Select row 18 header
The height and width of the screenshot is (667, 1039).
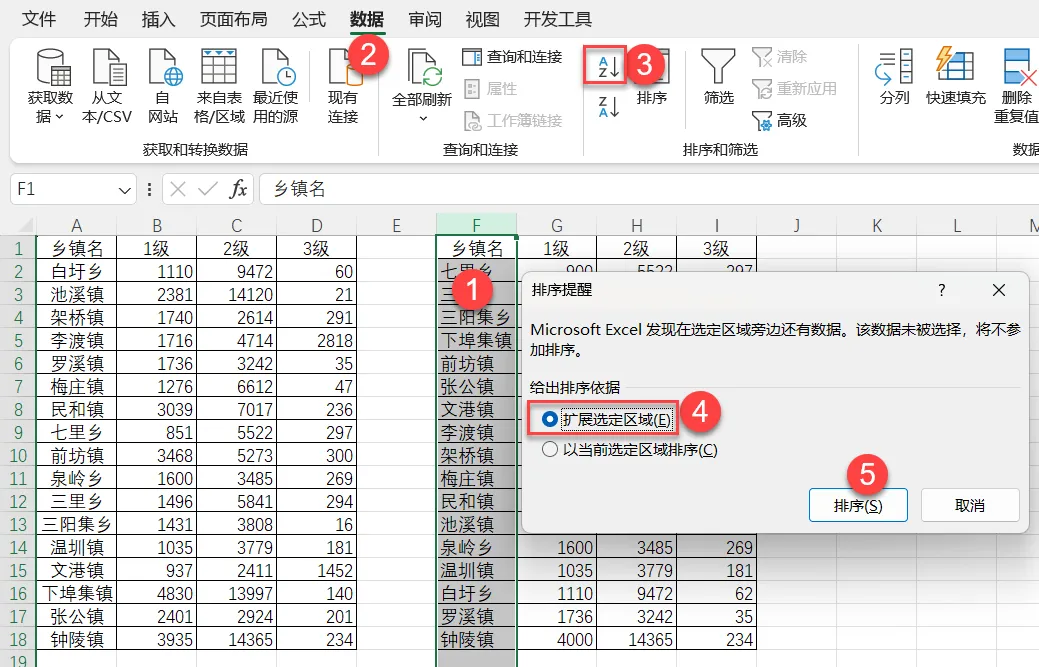pyautogui.click(x=19, y=639)
